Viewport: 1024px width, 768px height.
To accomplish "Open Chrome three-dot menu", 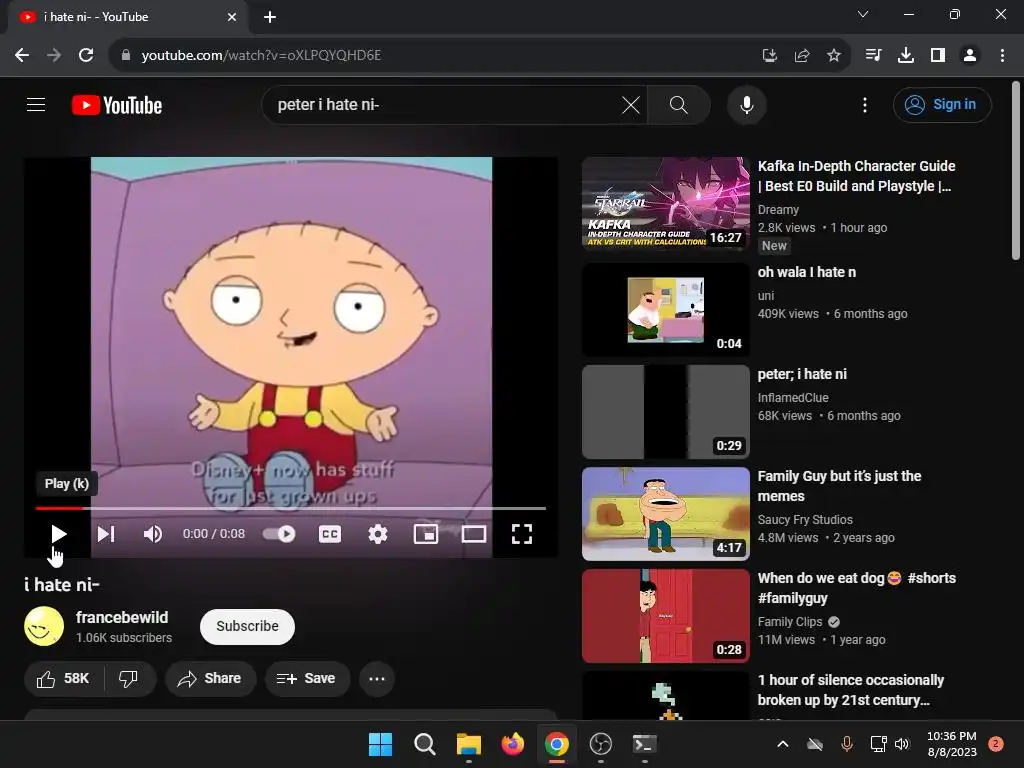I will point(1002,56).
